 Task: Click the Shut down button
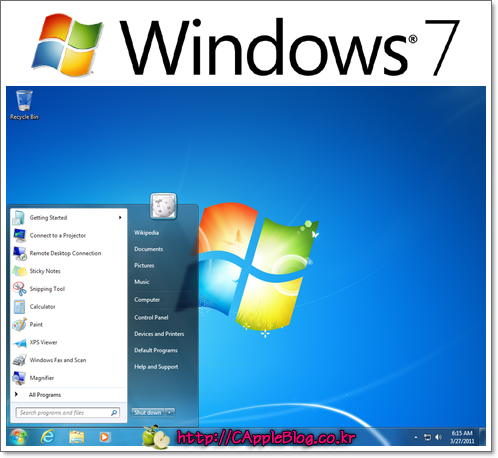(x=148, y=413)
